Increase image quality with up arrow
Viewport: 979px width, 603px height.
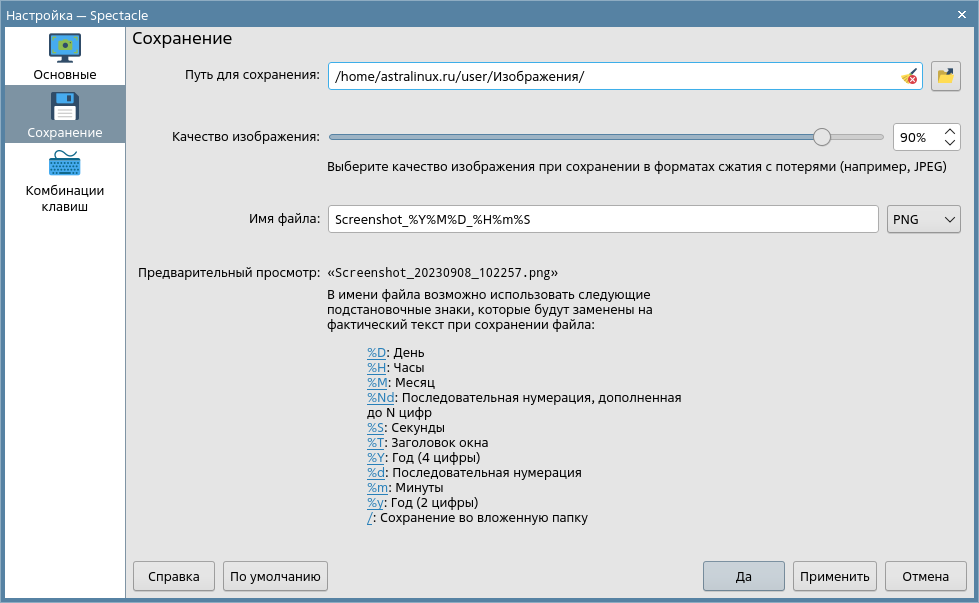(x=950, y=132)
